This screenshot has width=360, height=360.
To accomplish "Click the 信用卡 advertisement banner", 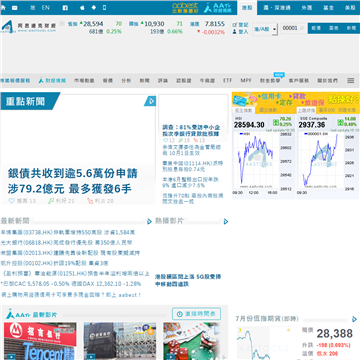I will pyautogui.click(x=296, y=99).
